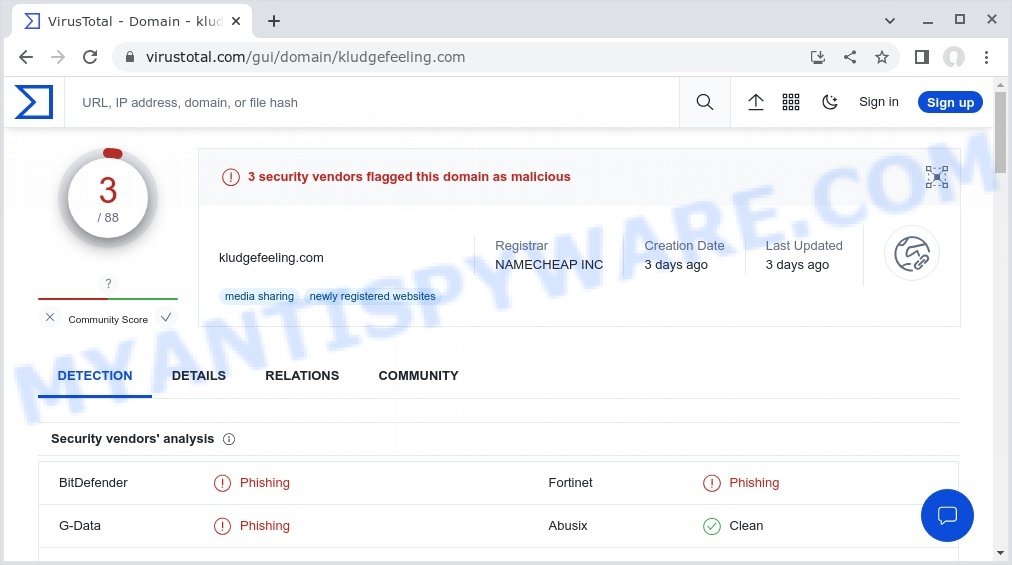The image size is (1012, 565).
Task: Click the BitDefender vendor name
Action: point(93,483)
